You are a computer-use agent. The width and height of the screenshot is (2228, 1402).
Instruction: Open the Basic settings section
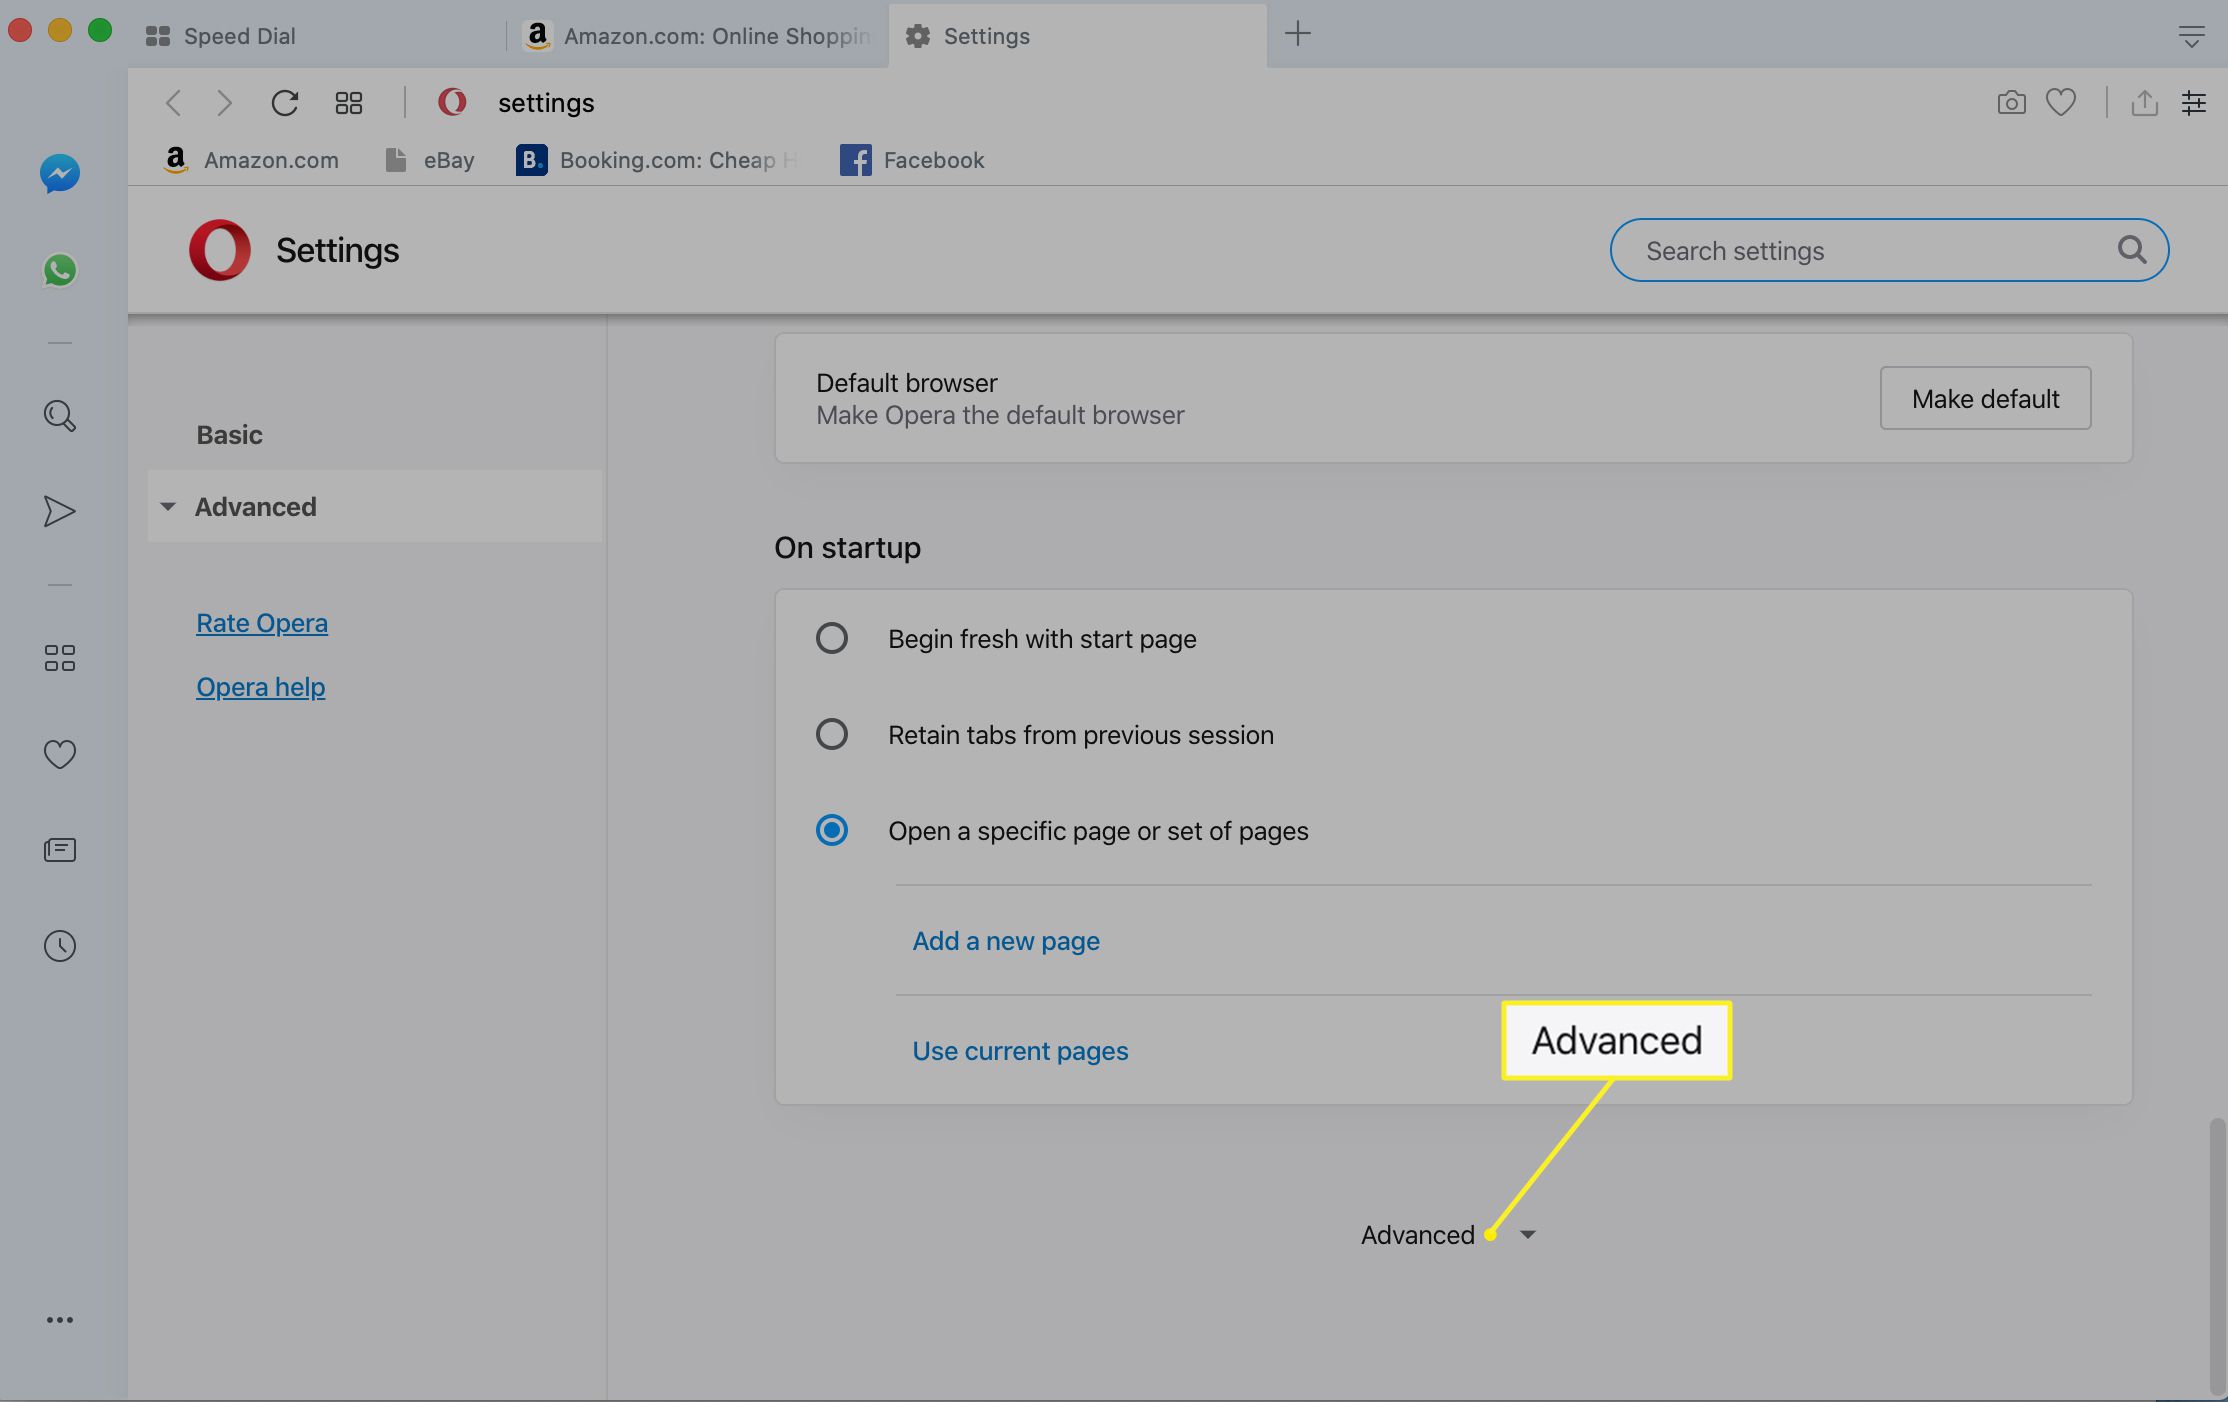tap(229, 435)
